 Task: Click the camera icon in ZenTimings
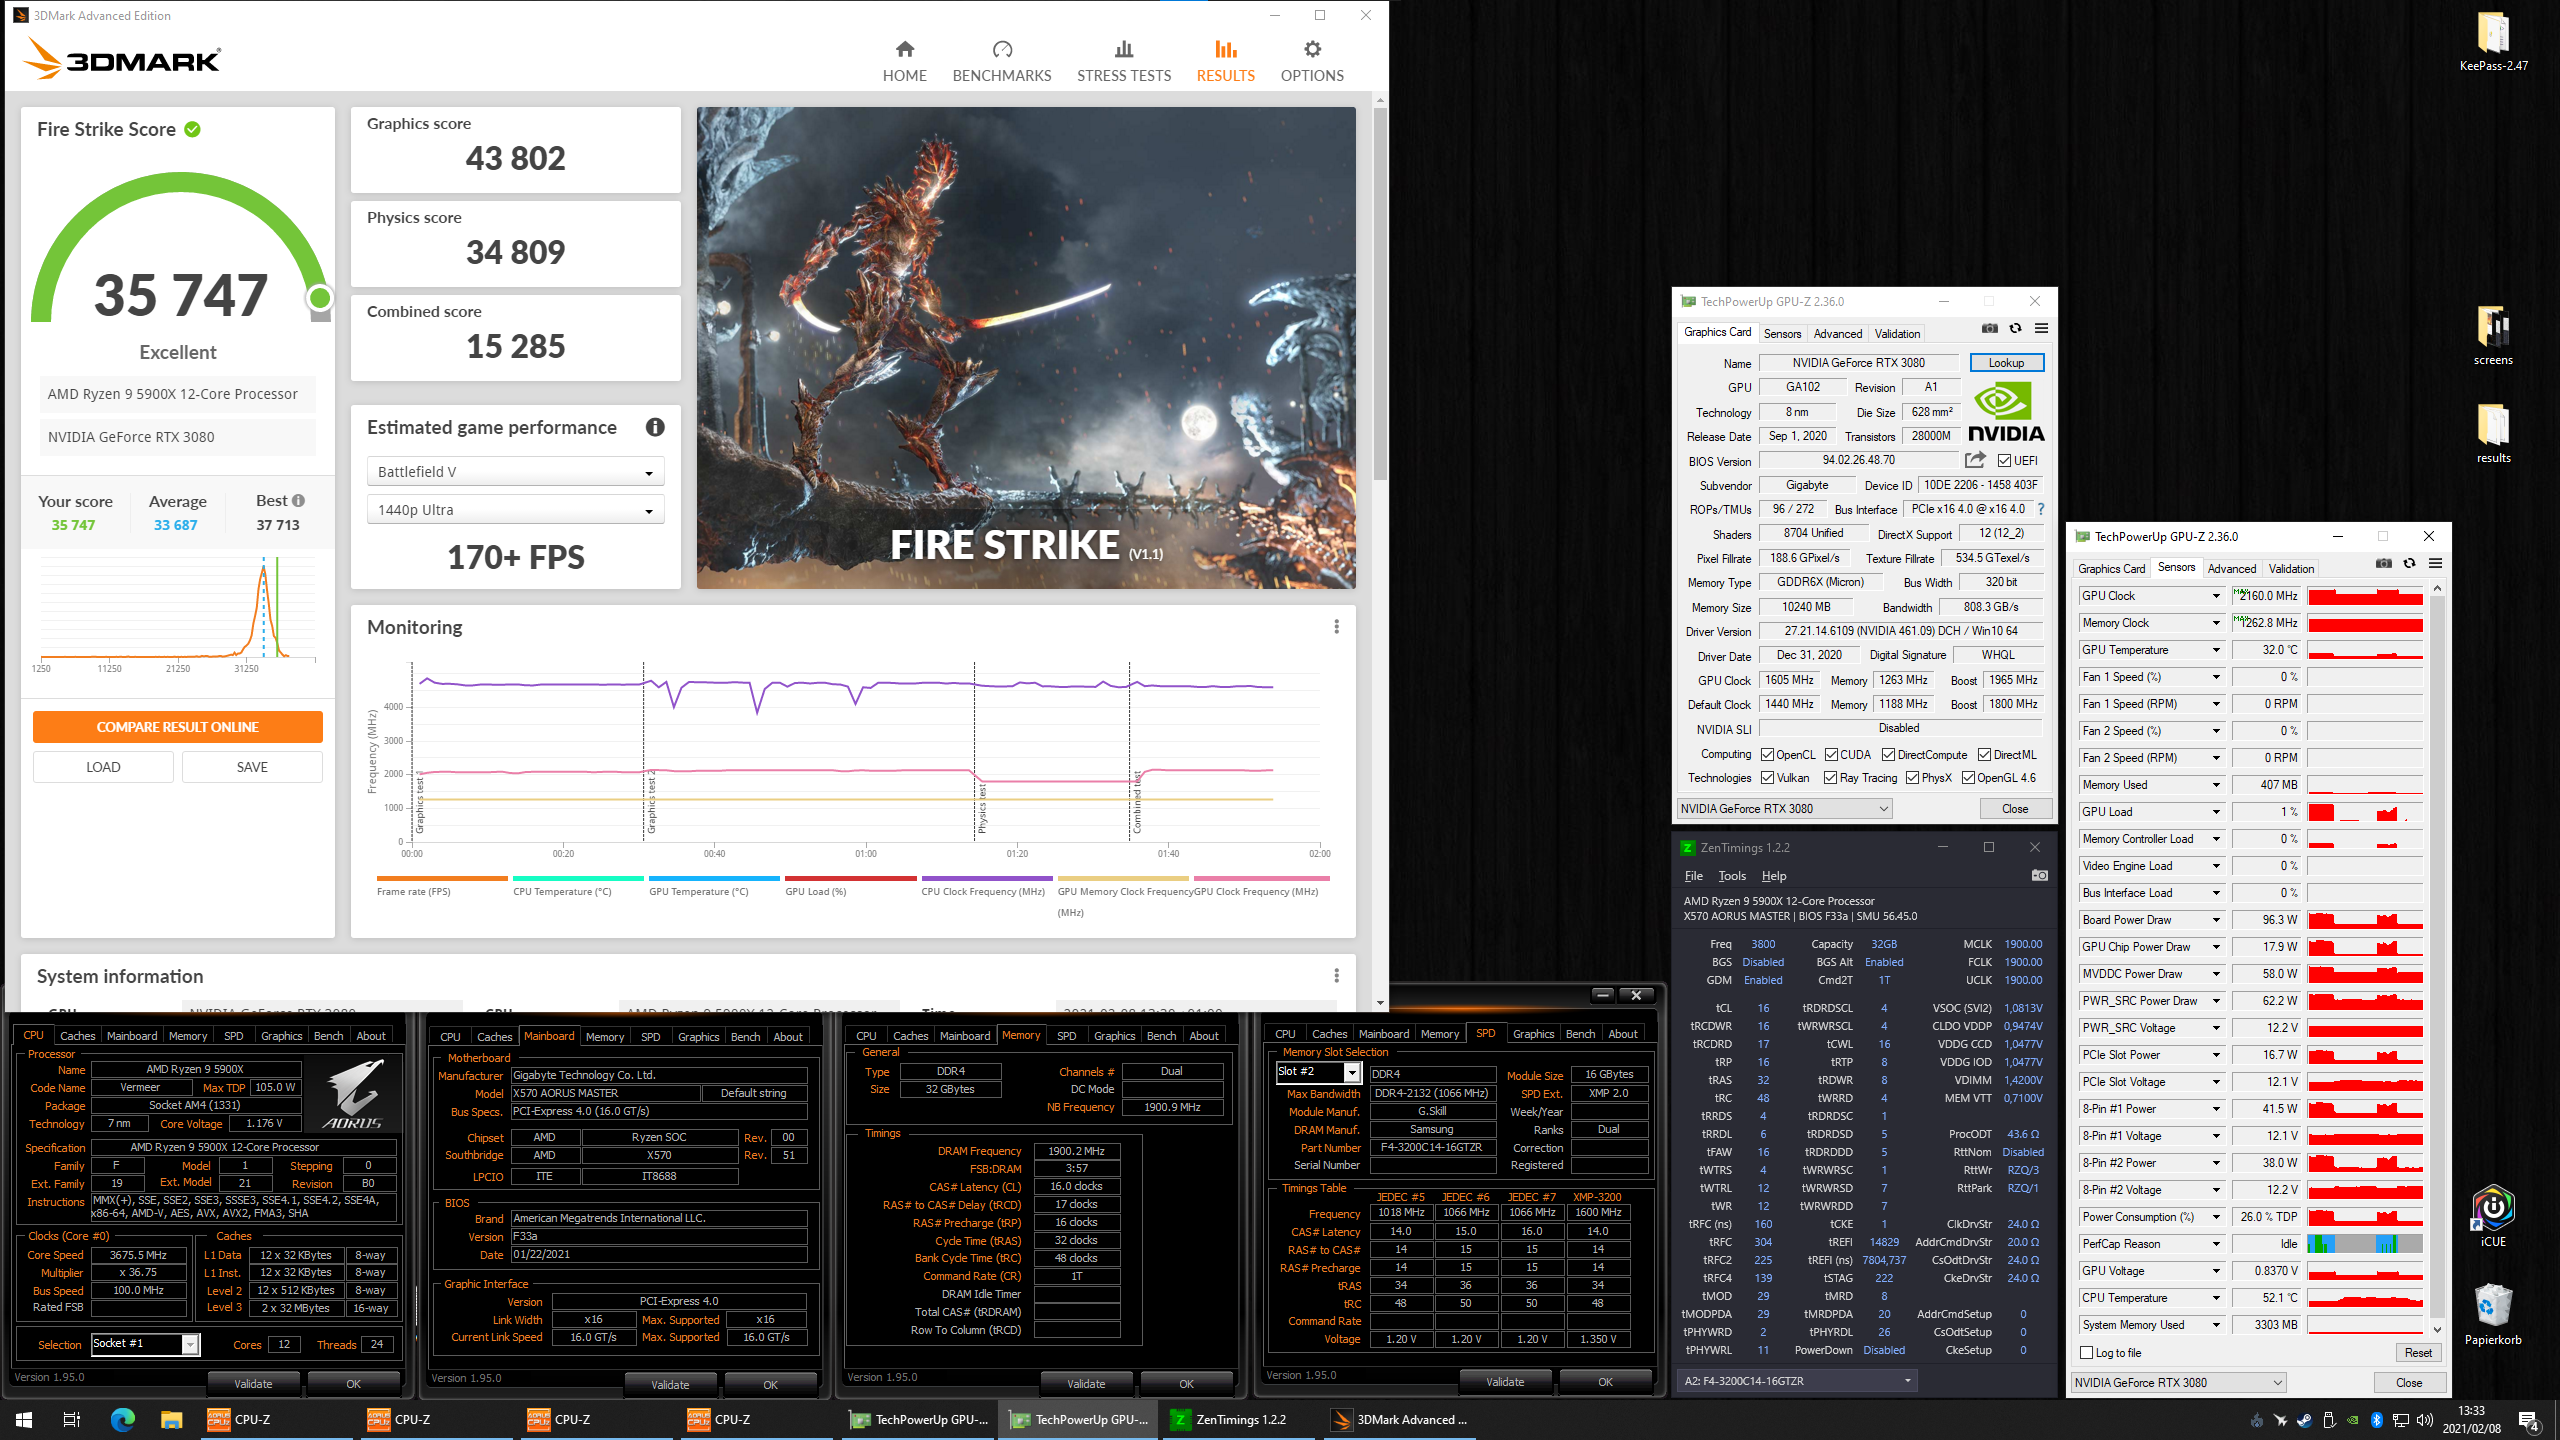tap(2039, 875)
